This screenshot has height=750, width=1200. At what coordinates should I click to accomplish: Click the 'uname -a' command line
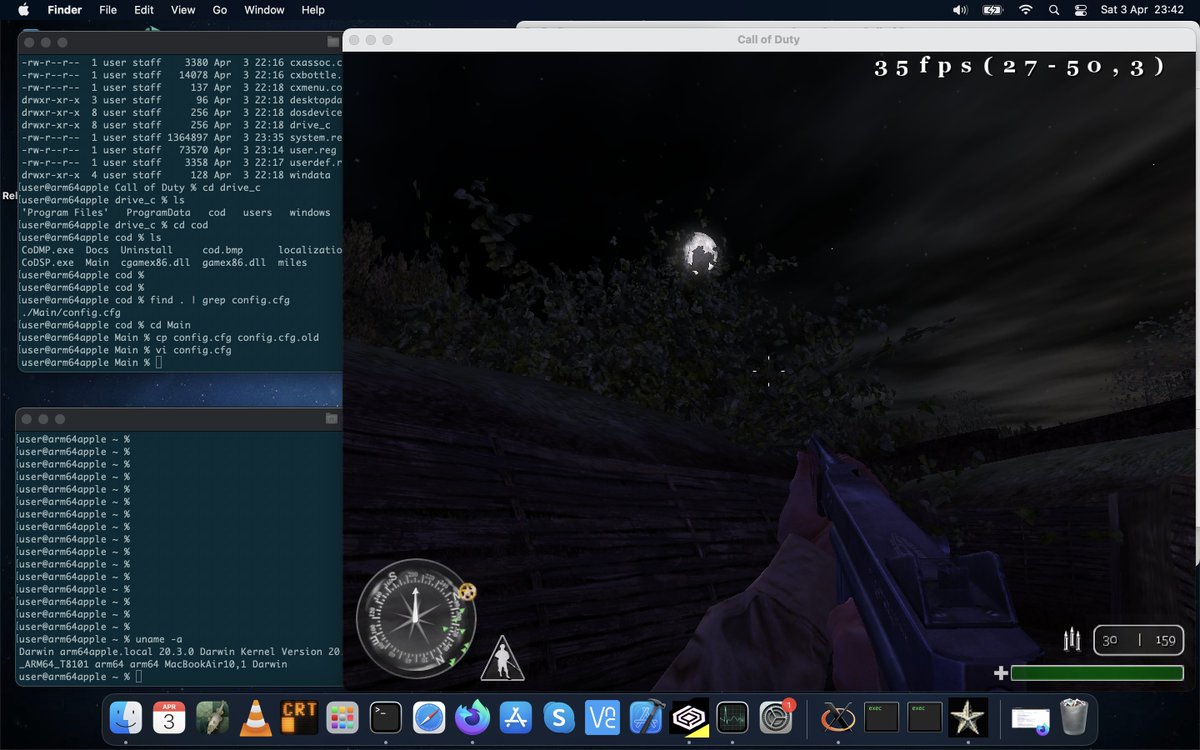pyautogui.click(x=101, y=639)
